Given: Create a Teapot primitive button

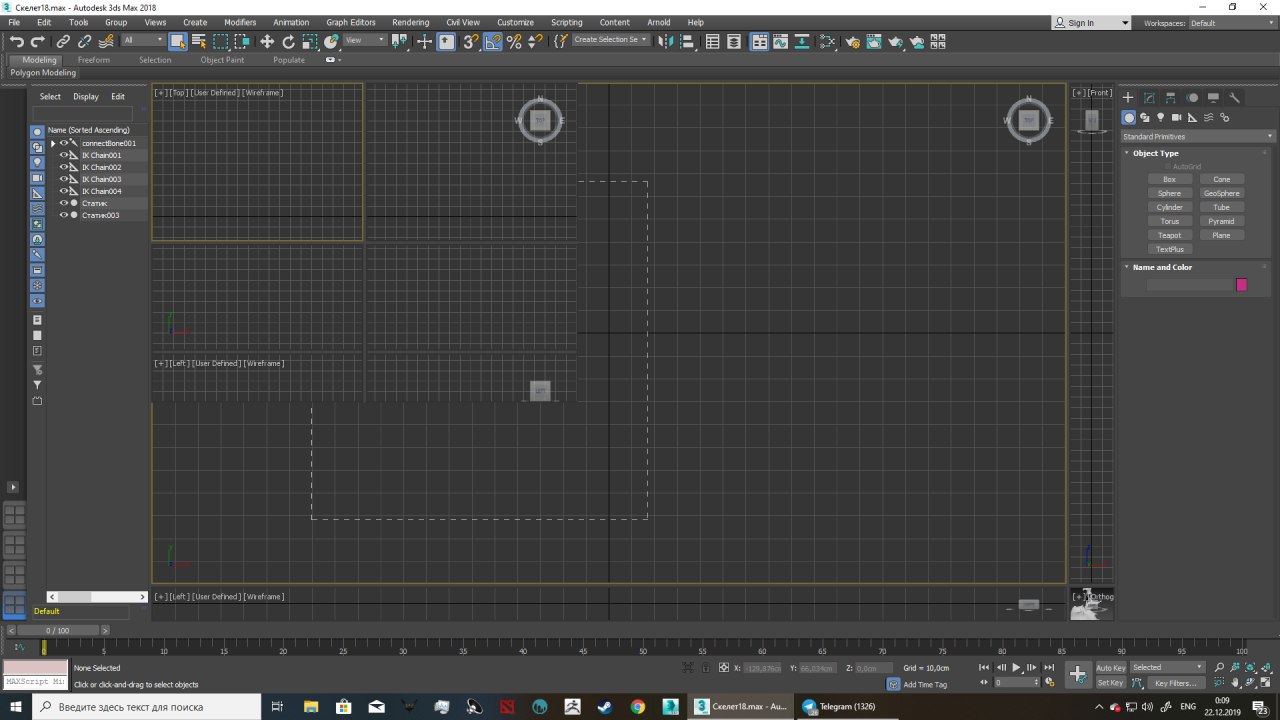Looking at the screenshot, I should coord(1169,235).
